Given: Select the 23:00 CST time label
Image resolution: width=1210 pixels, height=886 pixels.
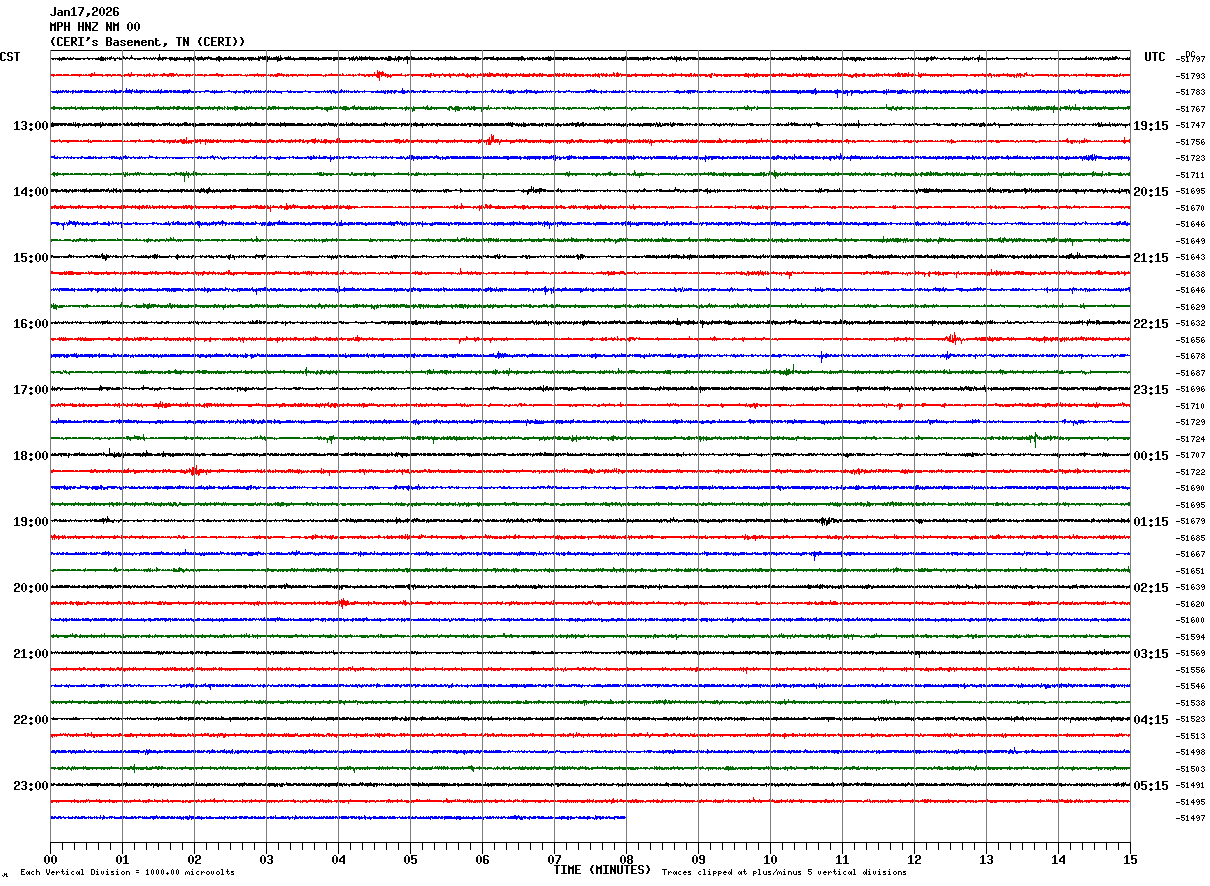Looking at the screenshot, I should (30, 786).
